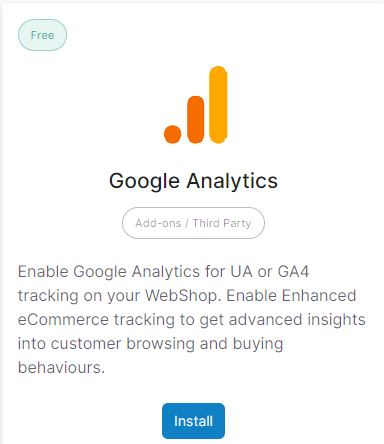Screen dimensions: 384x444
Task: Click the tall yellow bar of the logo
Action: [x=218, y=105]
